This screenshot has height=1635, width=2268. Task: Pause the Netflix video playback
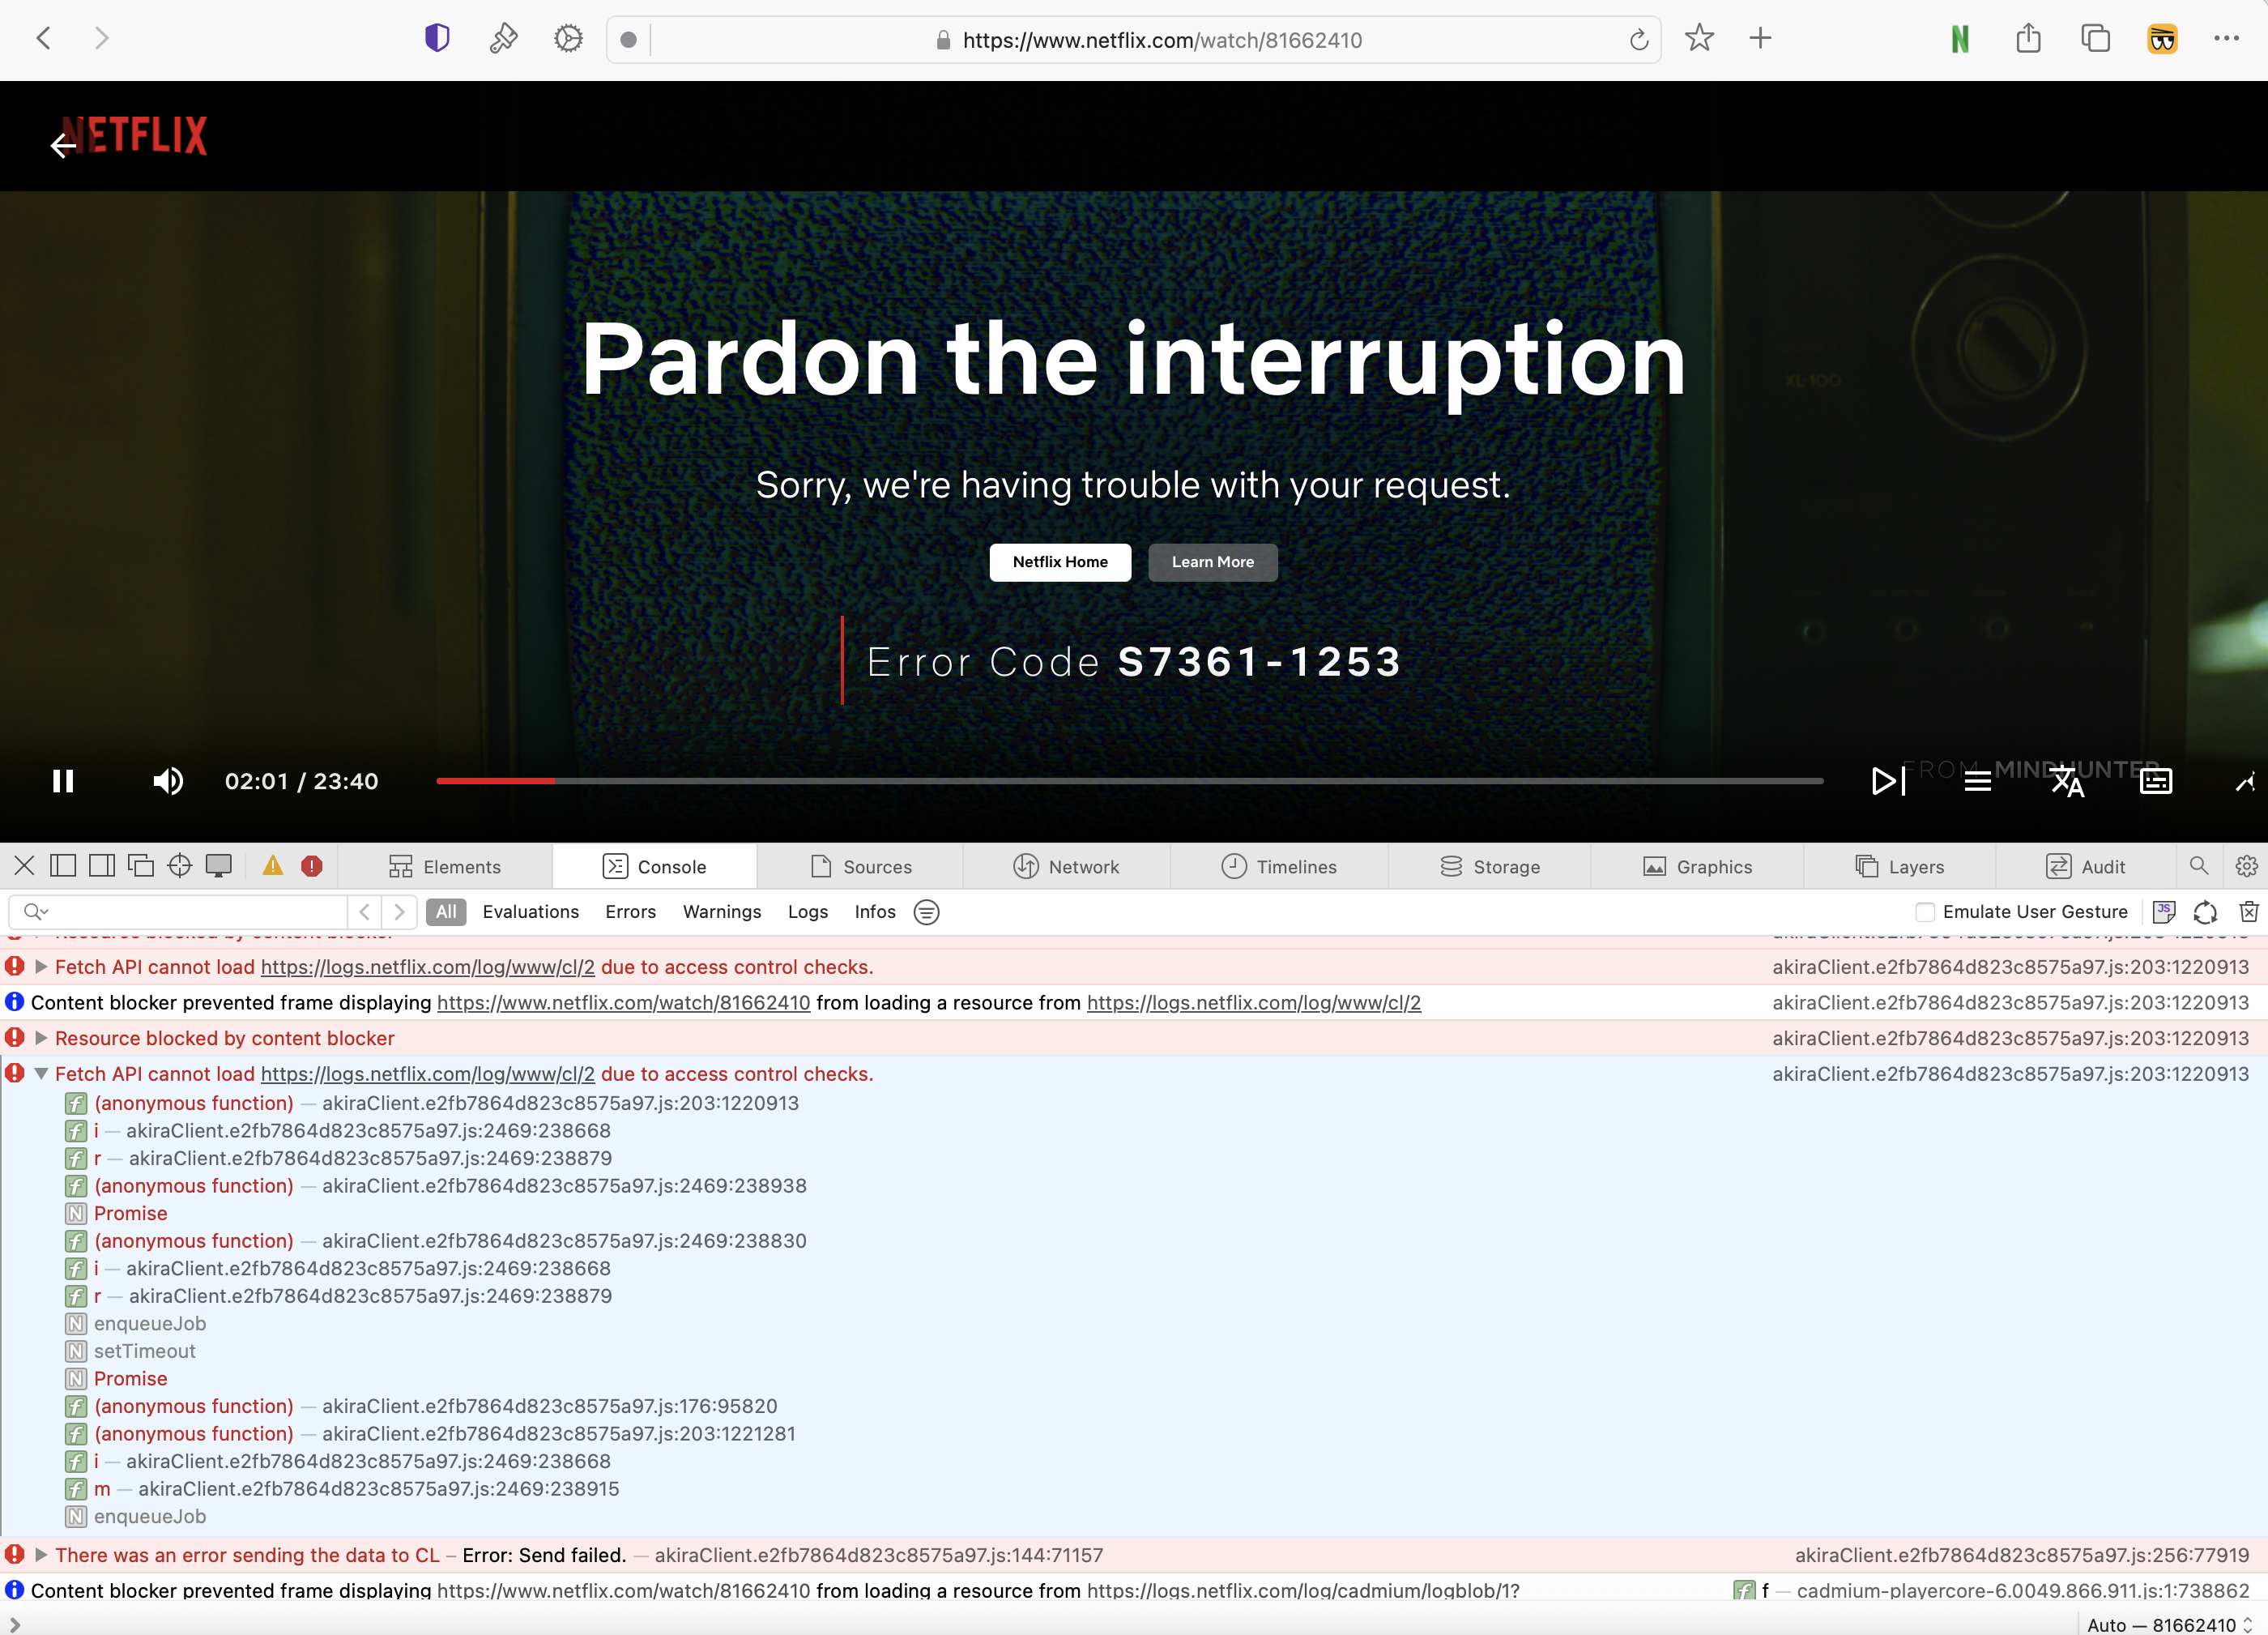63,781
